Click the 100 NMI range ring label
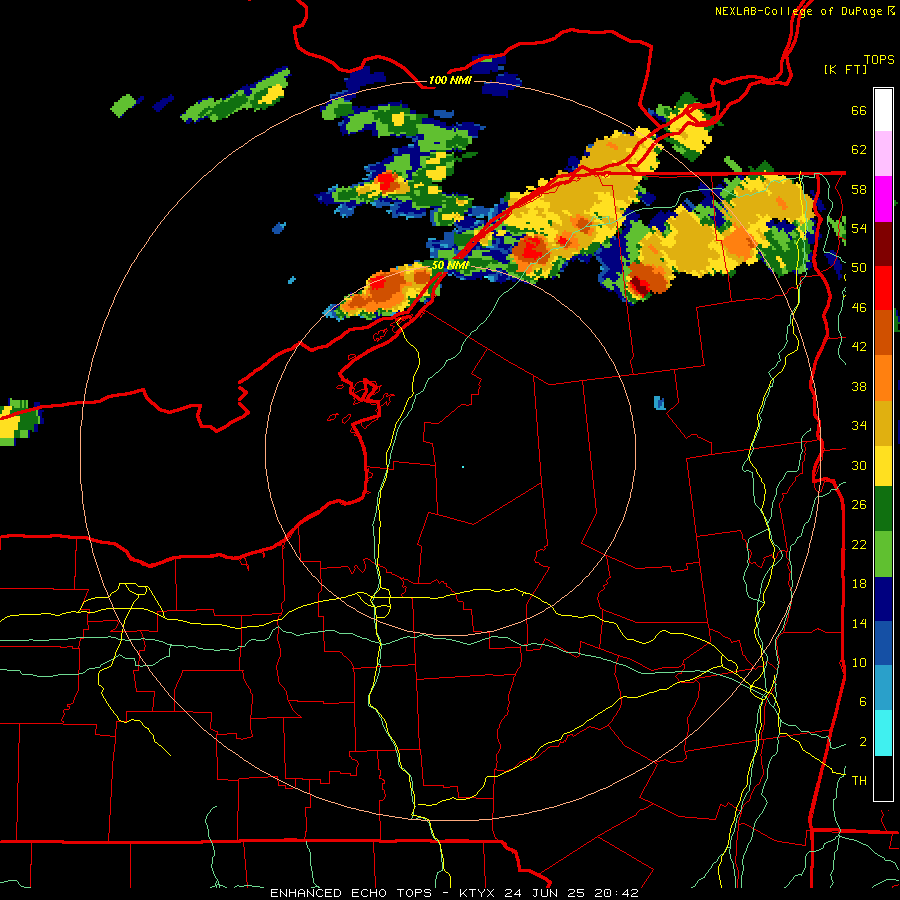The width and height of the screenshot is (900, 900). [x=450, y=80]
